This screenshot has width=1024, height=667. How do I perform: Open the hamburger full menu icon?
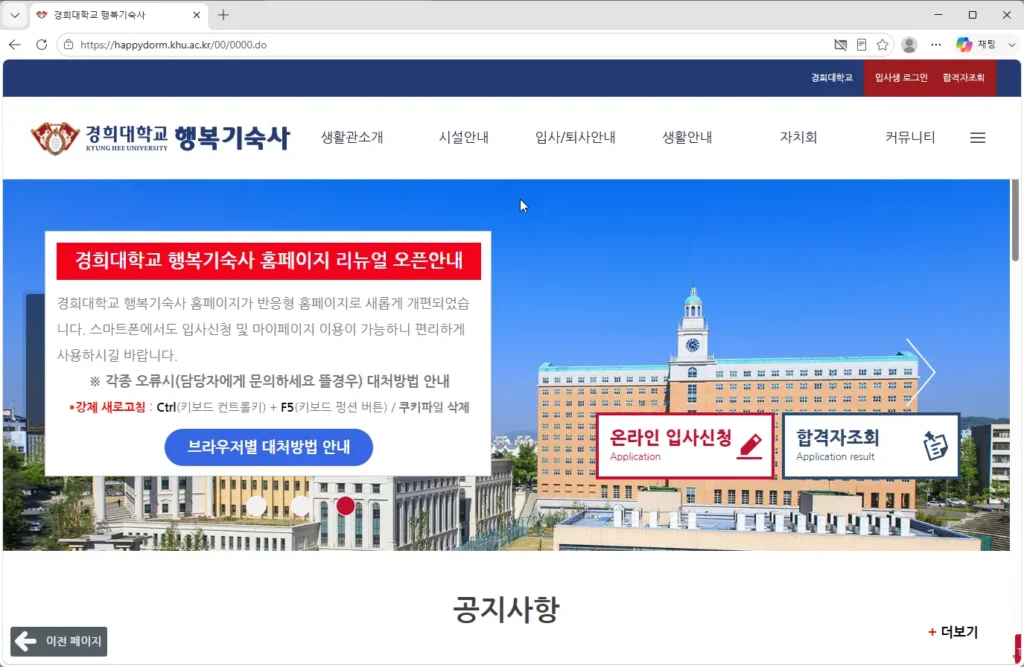click(978, 138)
